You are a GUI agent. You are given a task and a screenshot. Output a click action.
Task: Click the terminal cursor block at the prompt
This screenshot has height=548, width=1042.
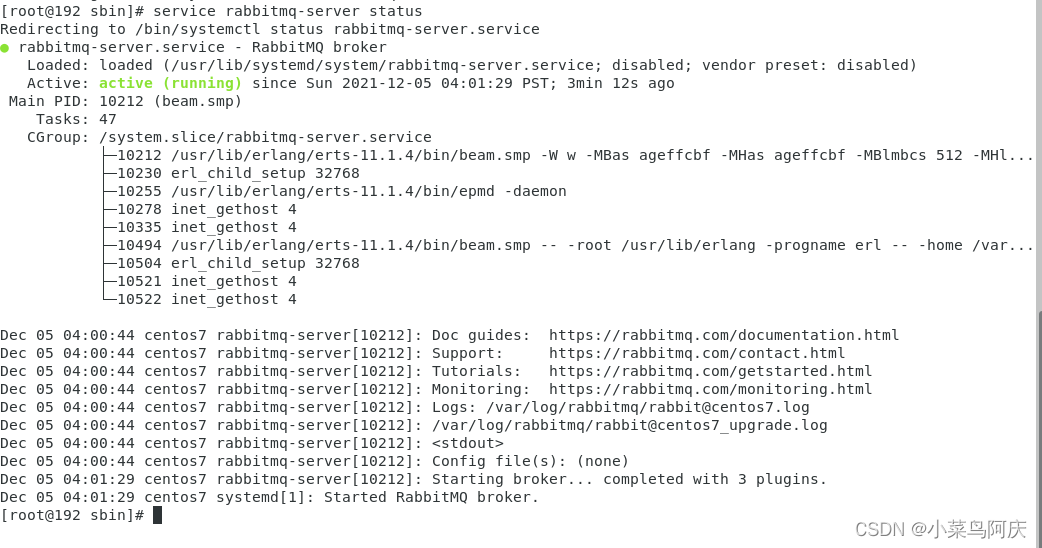[157, 515]
